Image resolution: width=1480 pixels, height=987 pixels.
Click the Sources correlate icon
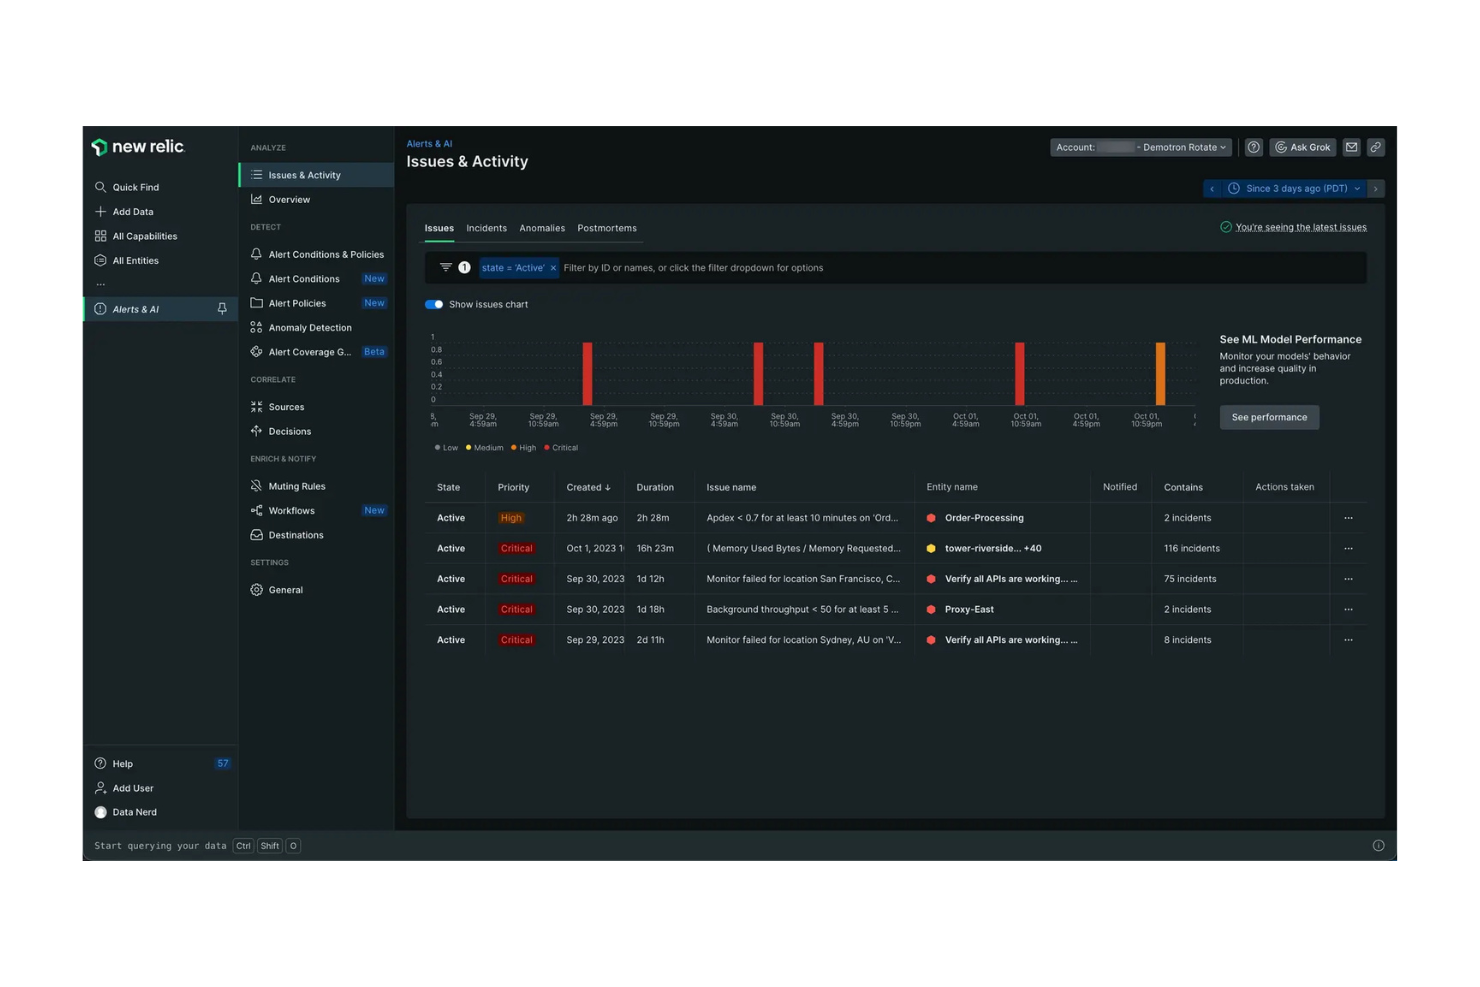coord(257,406)
